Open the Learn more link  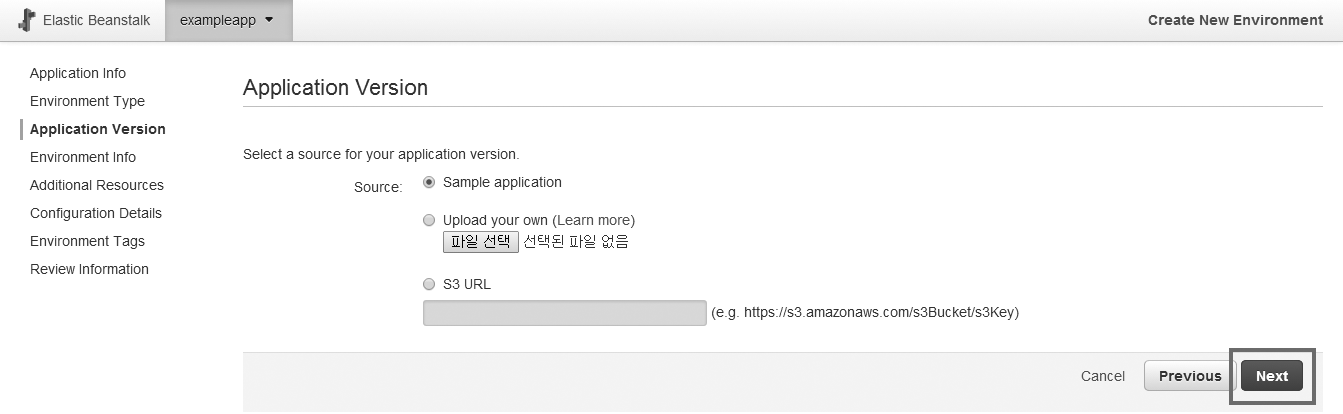tap(593, 220)
